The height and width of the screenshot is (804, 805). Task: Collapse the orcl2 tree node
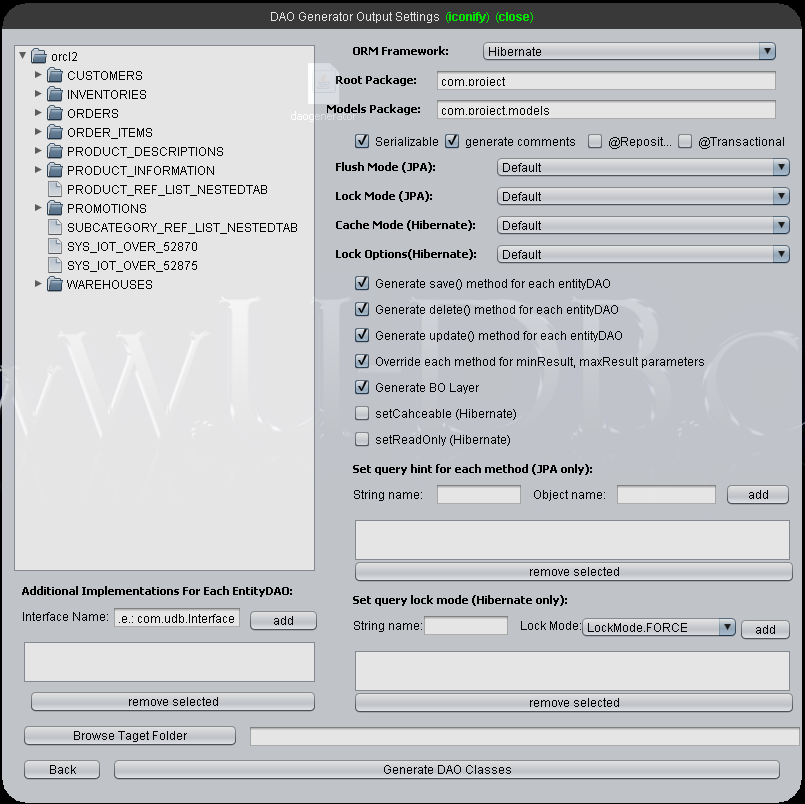pyautogui.click(x=22, y=55)
